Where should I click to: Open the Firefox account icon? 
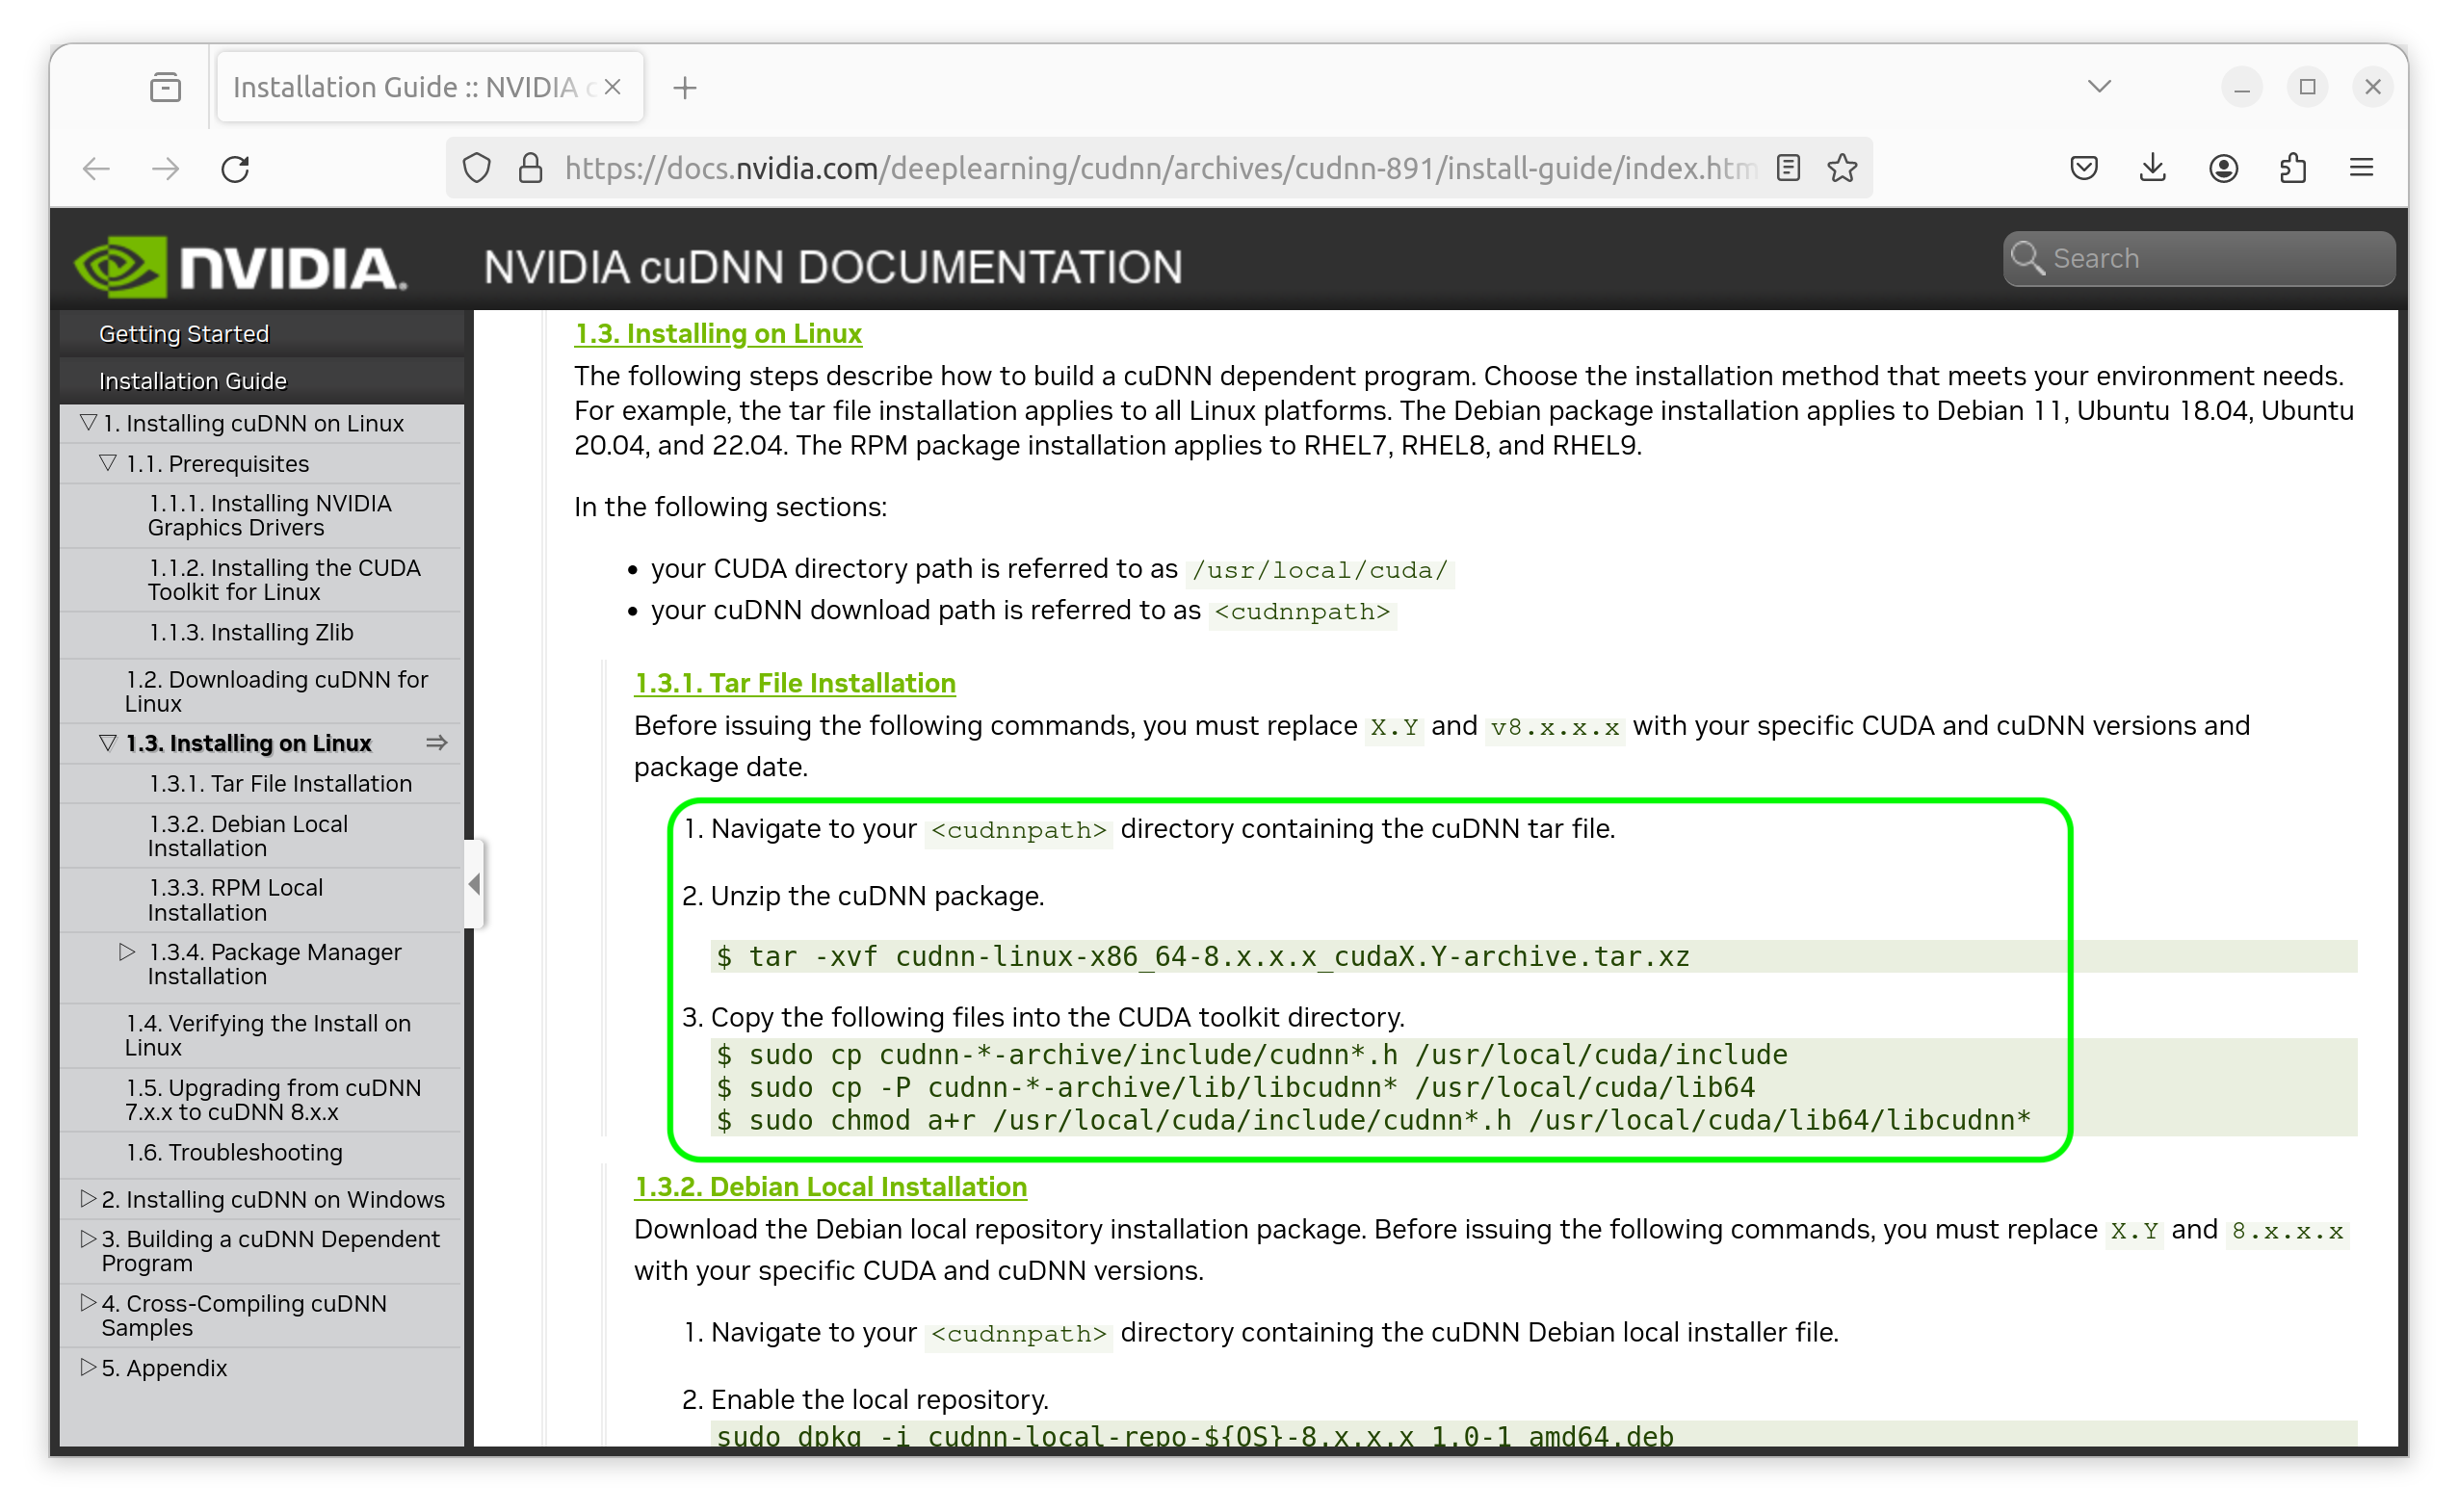click(x=2224, y=168)
